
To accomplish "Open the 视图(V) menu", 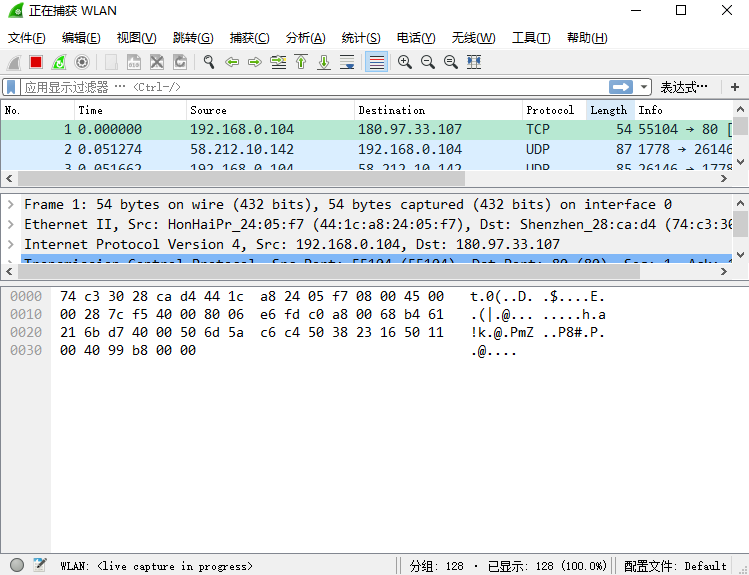I will click(x=137, y=38).
